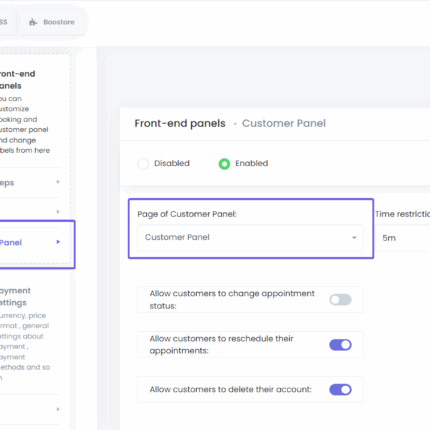Select the Disabled radio option

tap(143, 164)
